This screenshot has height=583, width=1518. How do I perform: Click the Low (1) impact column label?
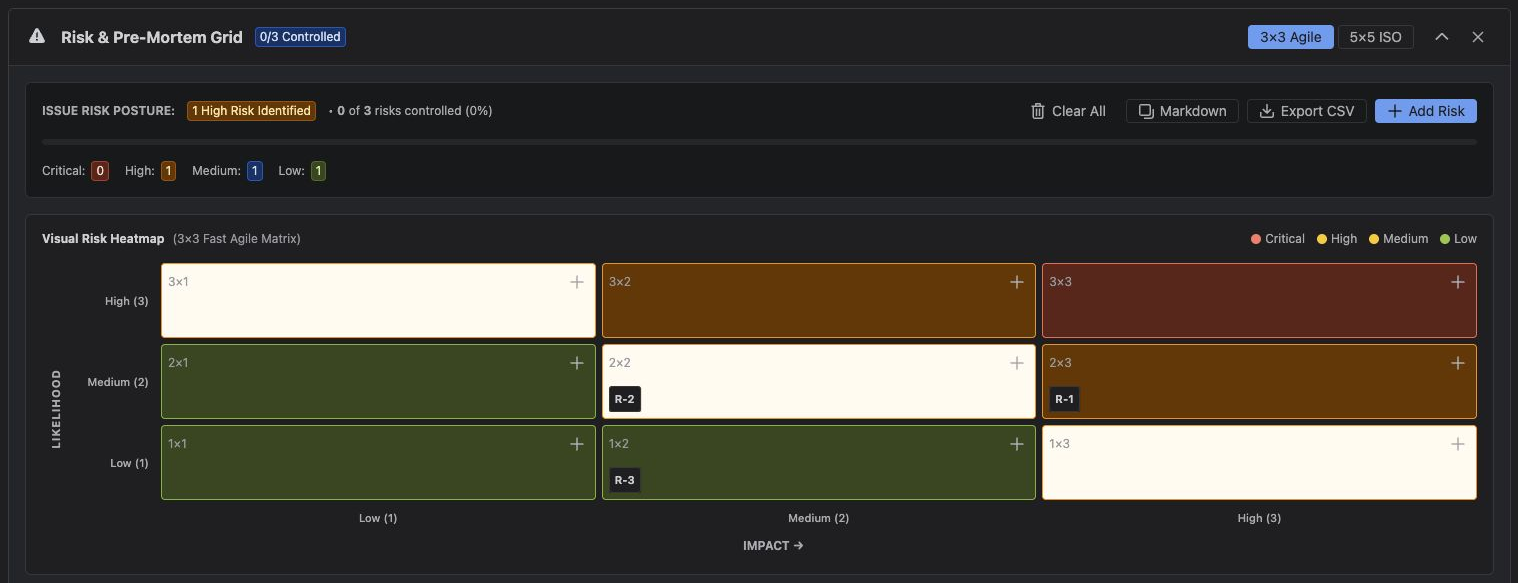click(378, 518)
